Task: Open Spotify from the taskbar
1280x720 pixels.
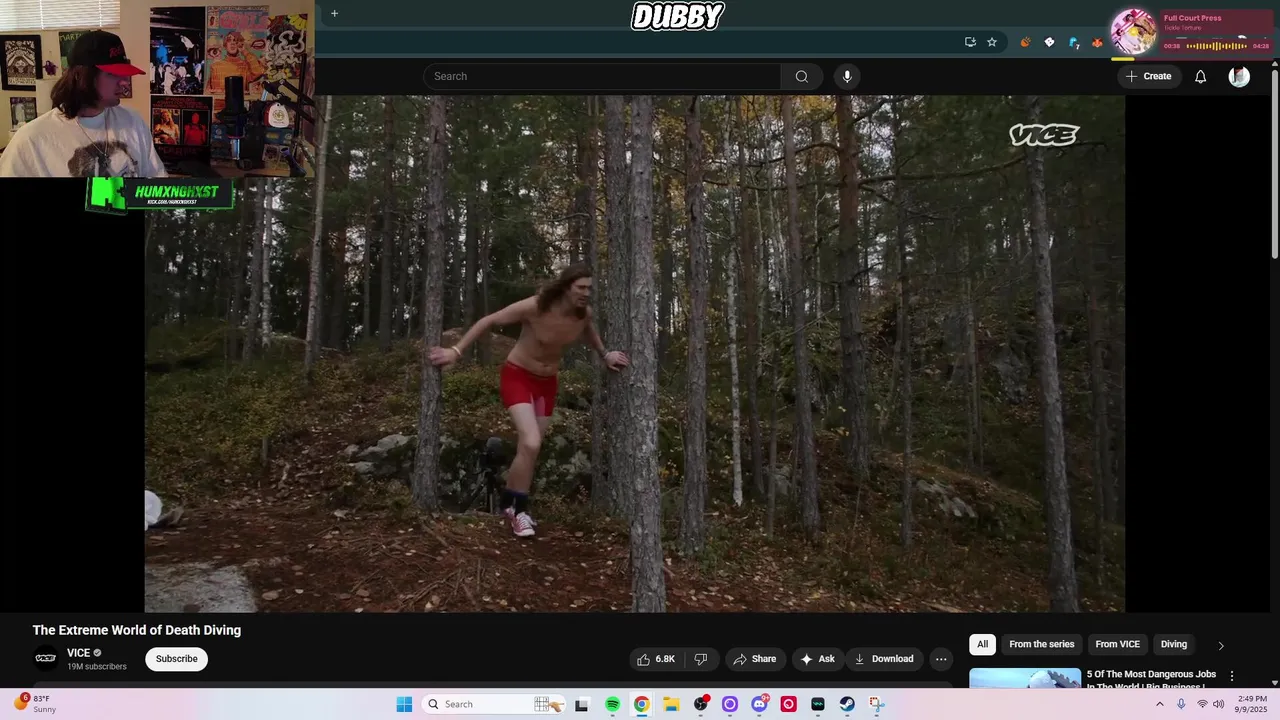Action: point(612,704)
